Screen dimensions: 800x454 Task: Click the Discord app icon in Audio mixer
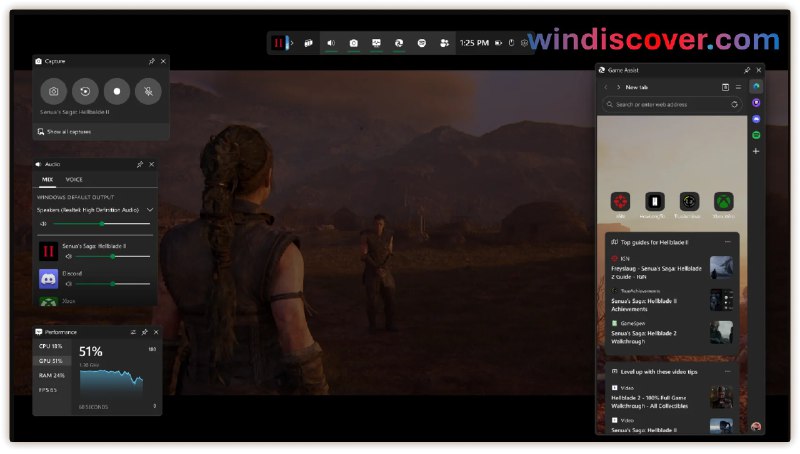tap(48, 279)
